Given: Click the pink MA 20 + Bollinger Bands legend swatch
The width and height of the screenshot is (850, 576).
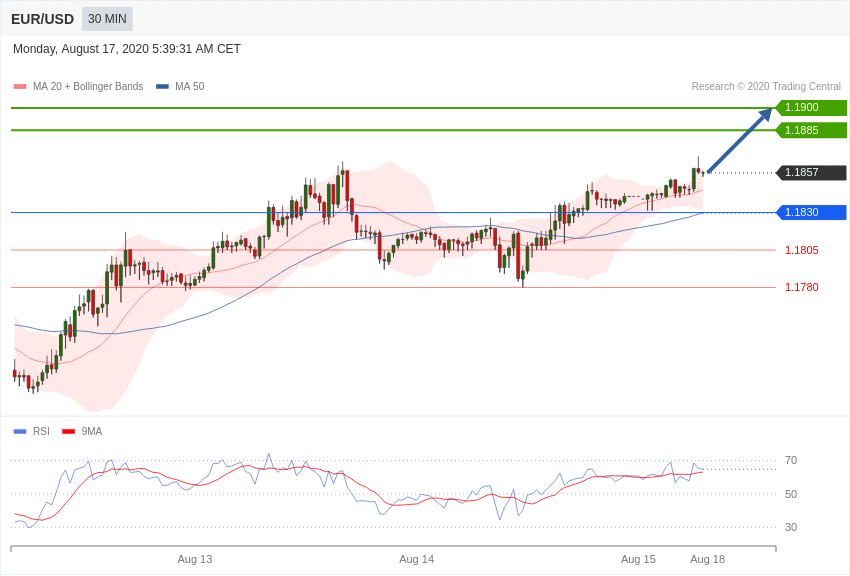Looking at the screenshot, I should (20, 87).
